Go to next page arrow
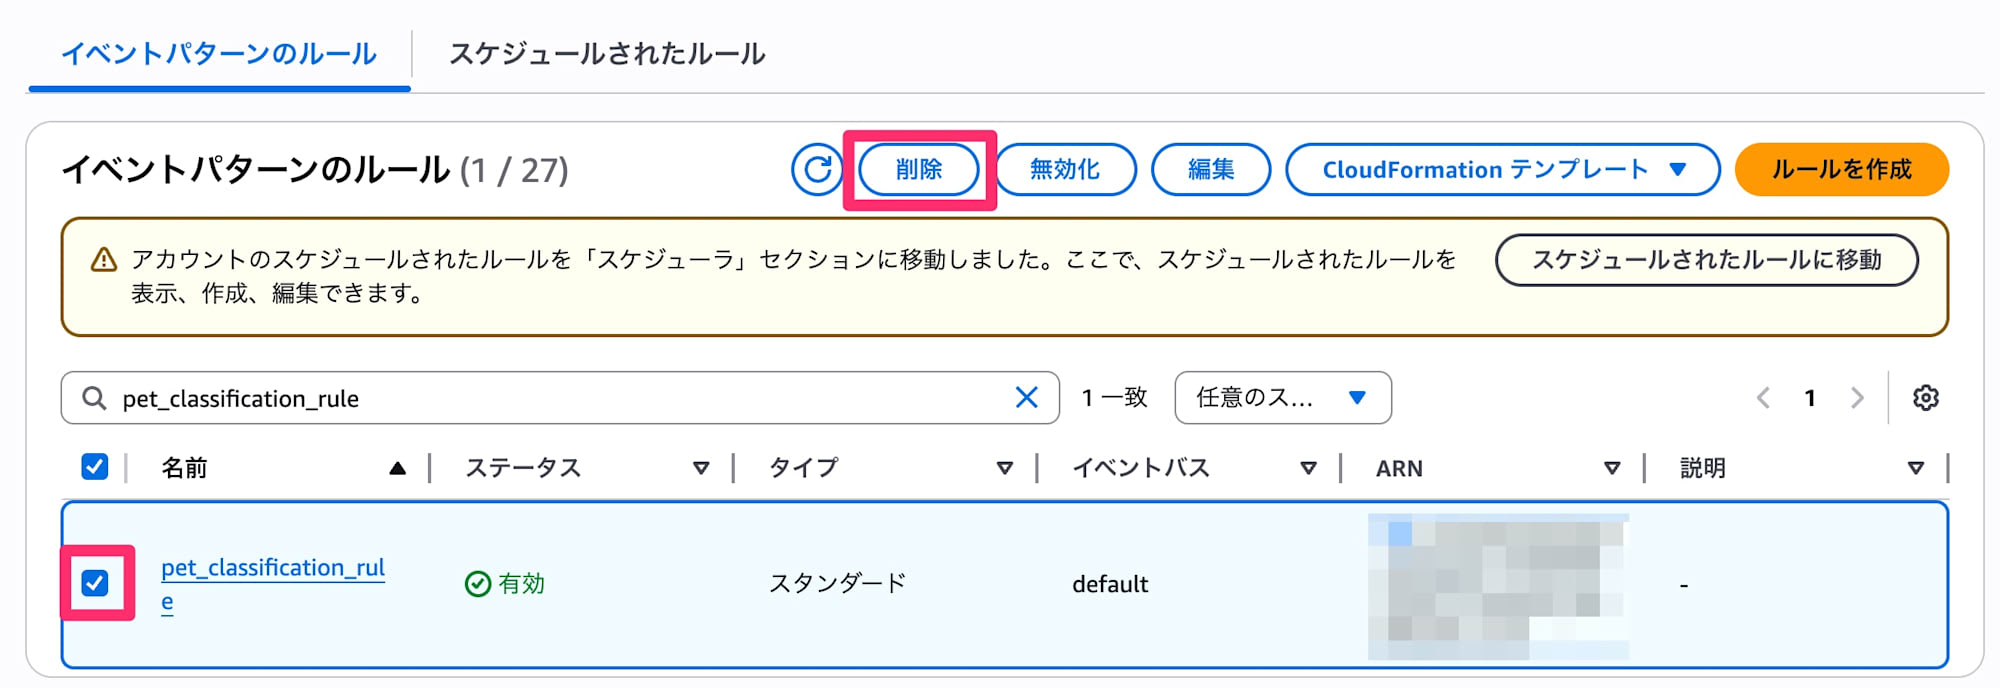Screen dimensions: 2000x688 click(x=1857, y=398)
